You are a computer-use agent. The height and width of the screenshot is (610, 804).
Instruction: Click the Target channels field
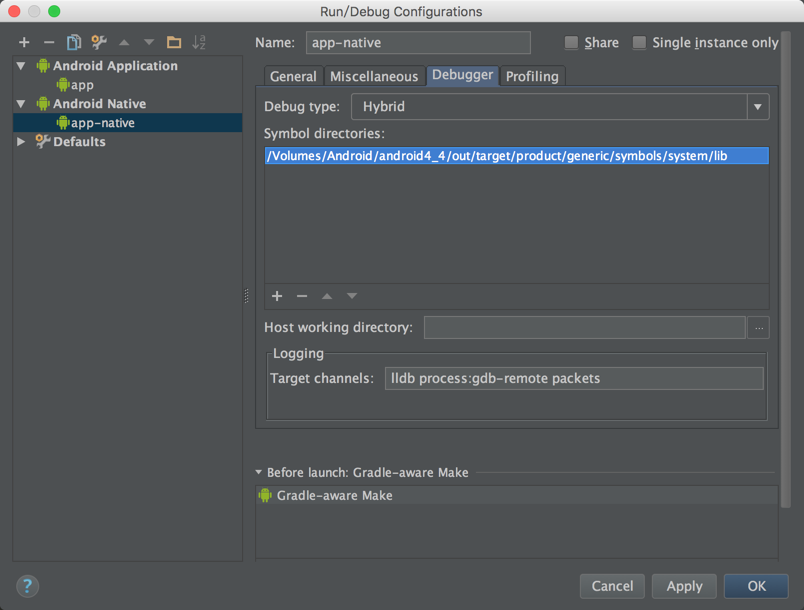point(574,378)
